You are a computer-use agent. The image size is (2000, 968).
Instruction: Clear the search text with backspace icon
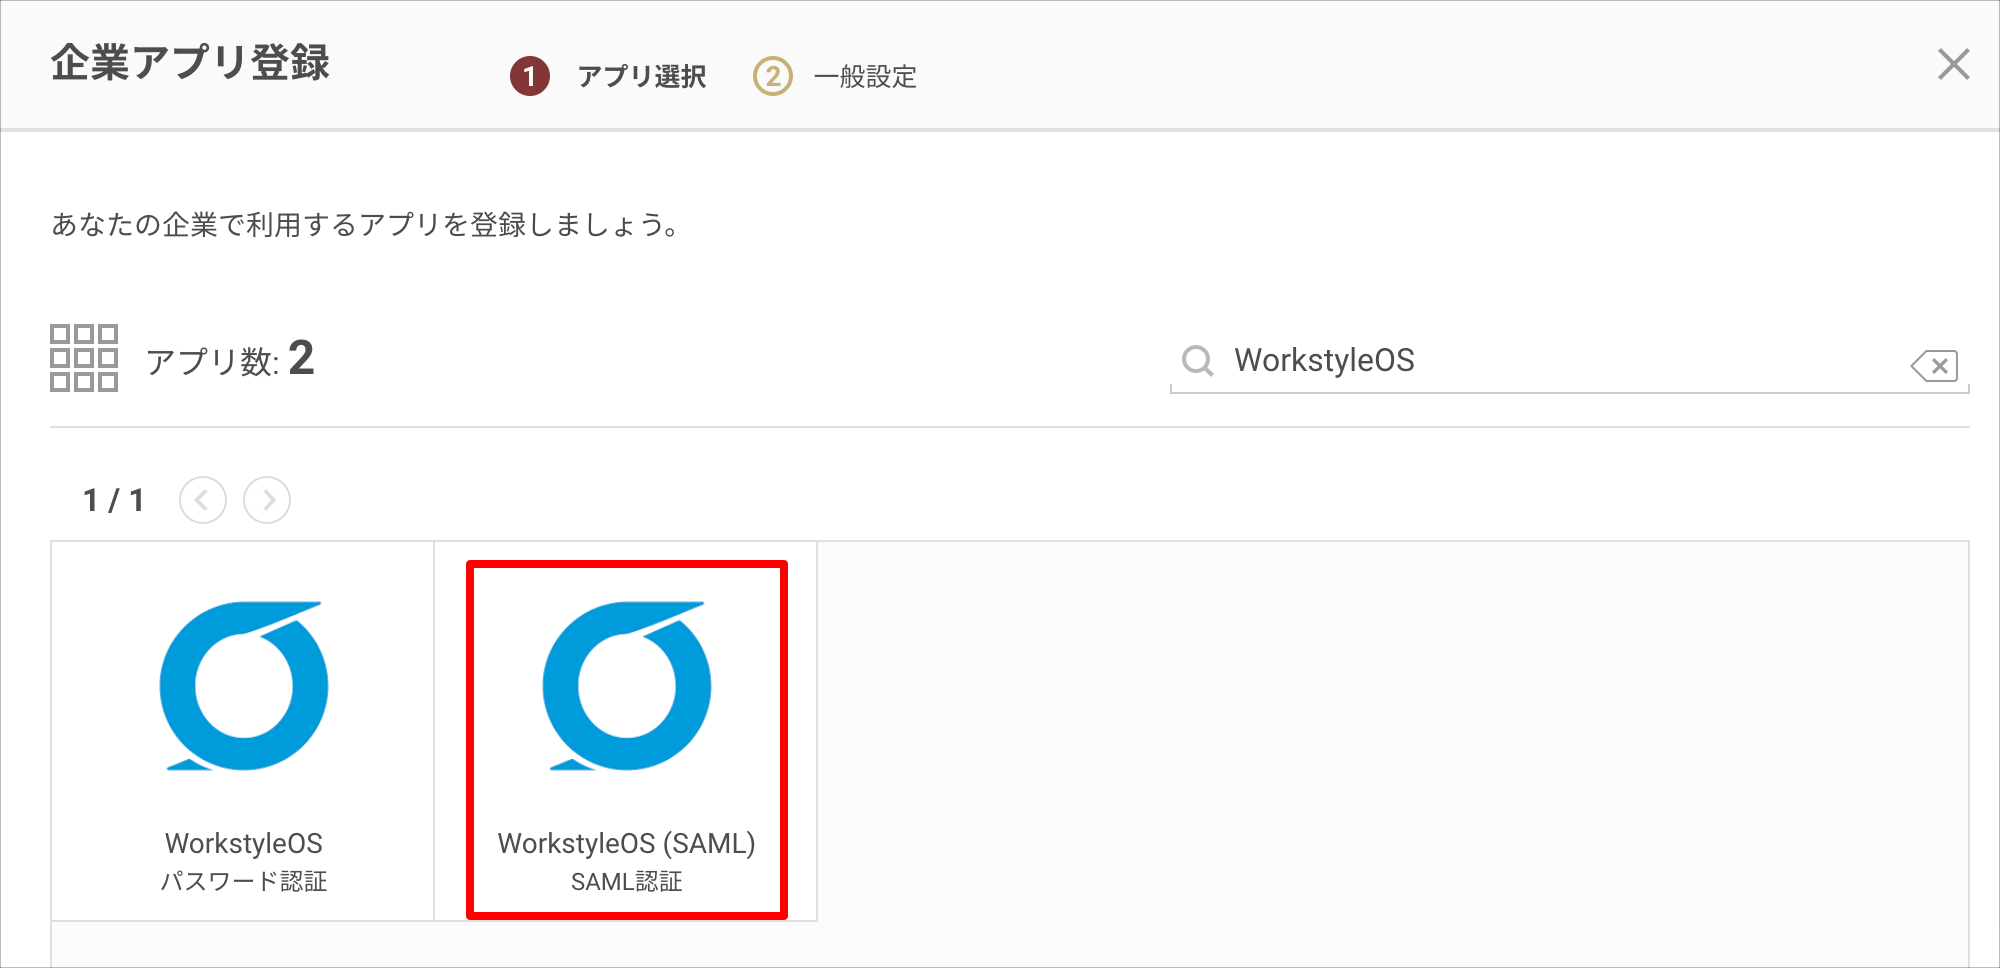1935,366
